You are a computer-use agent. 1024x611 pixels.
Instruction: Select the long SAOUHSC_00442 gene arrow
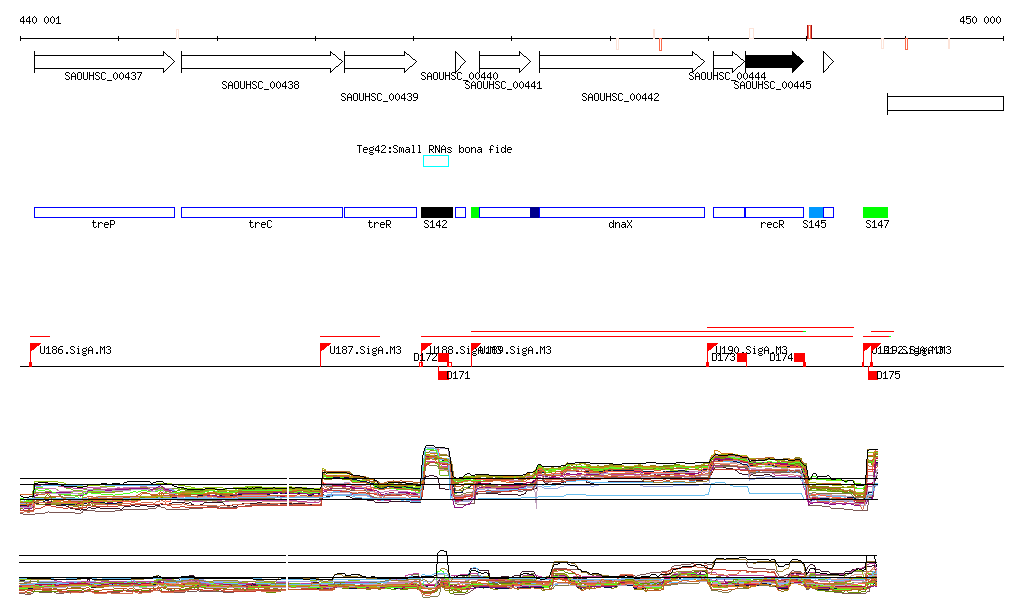coord(621,62)
